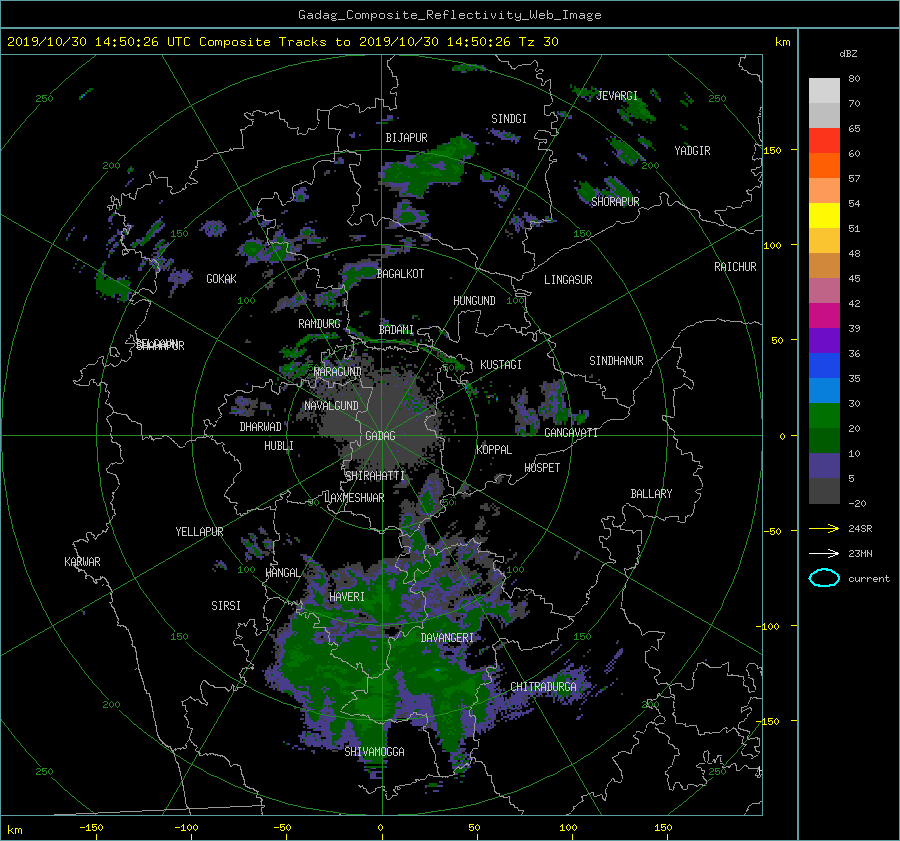Click the SHORAPUR city label
This screenshot has height=841, width=900.
(x=615, y=201)
